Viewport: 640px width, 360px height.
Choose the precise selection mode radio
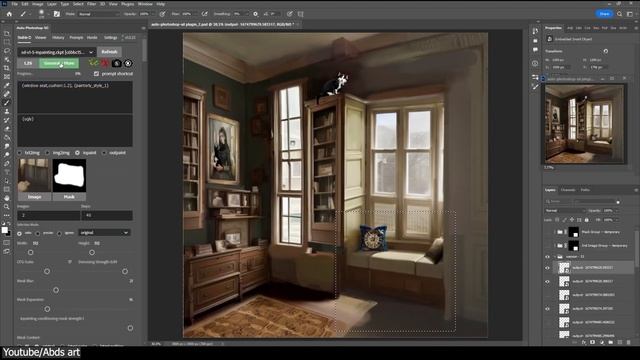tap(38, 233)
